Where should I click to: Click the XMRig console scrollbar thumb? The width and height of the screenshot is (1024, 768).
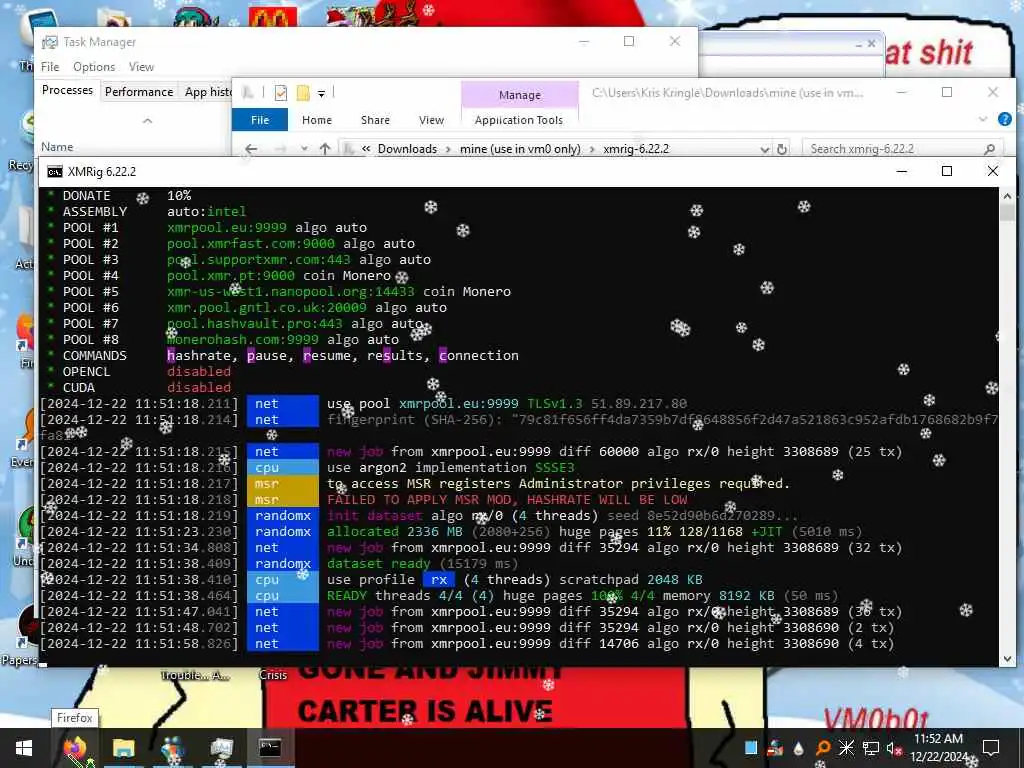click(x=1007, y=213)
